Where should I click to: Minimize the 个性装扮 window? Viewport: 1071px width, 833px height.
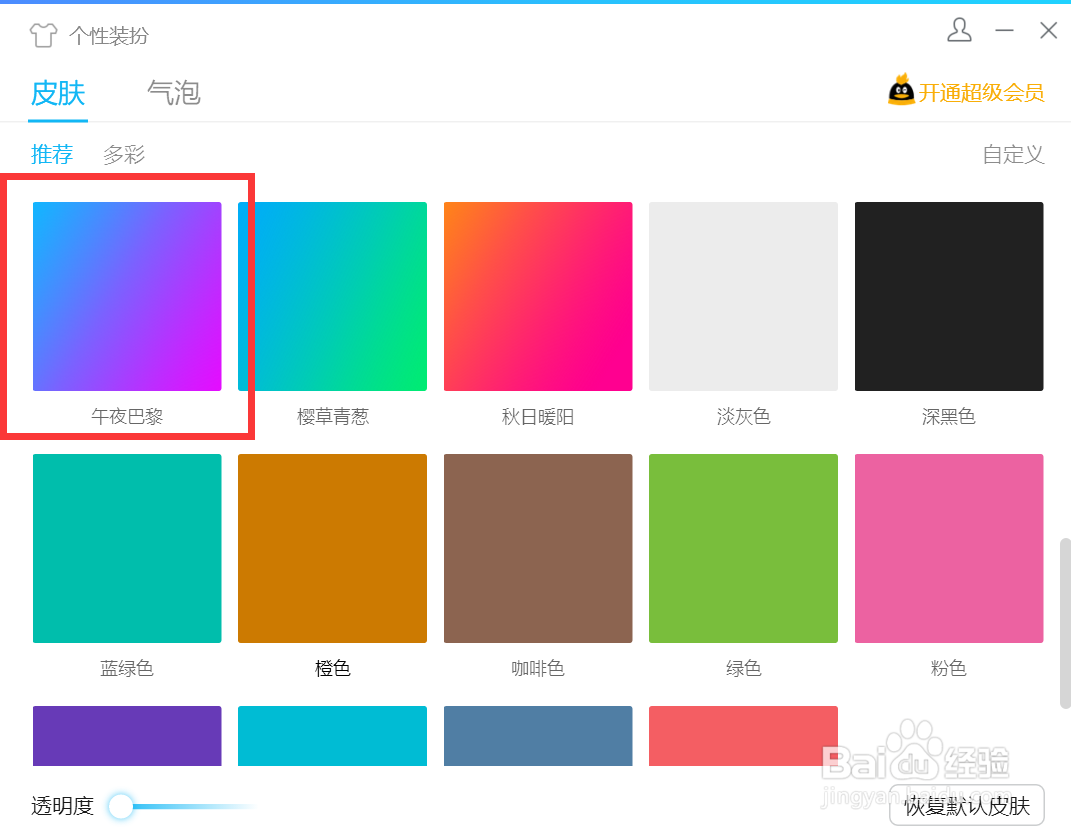1004,30
